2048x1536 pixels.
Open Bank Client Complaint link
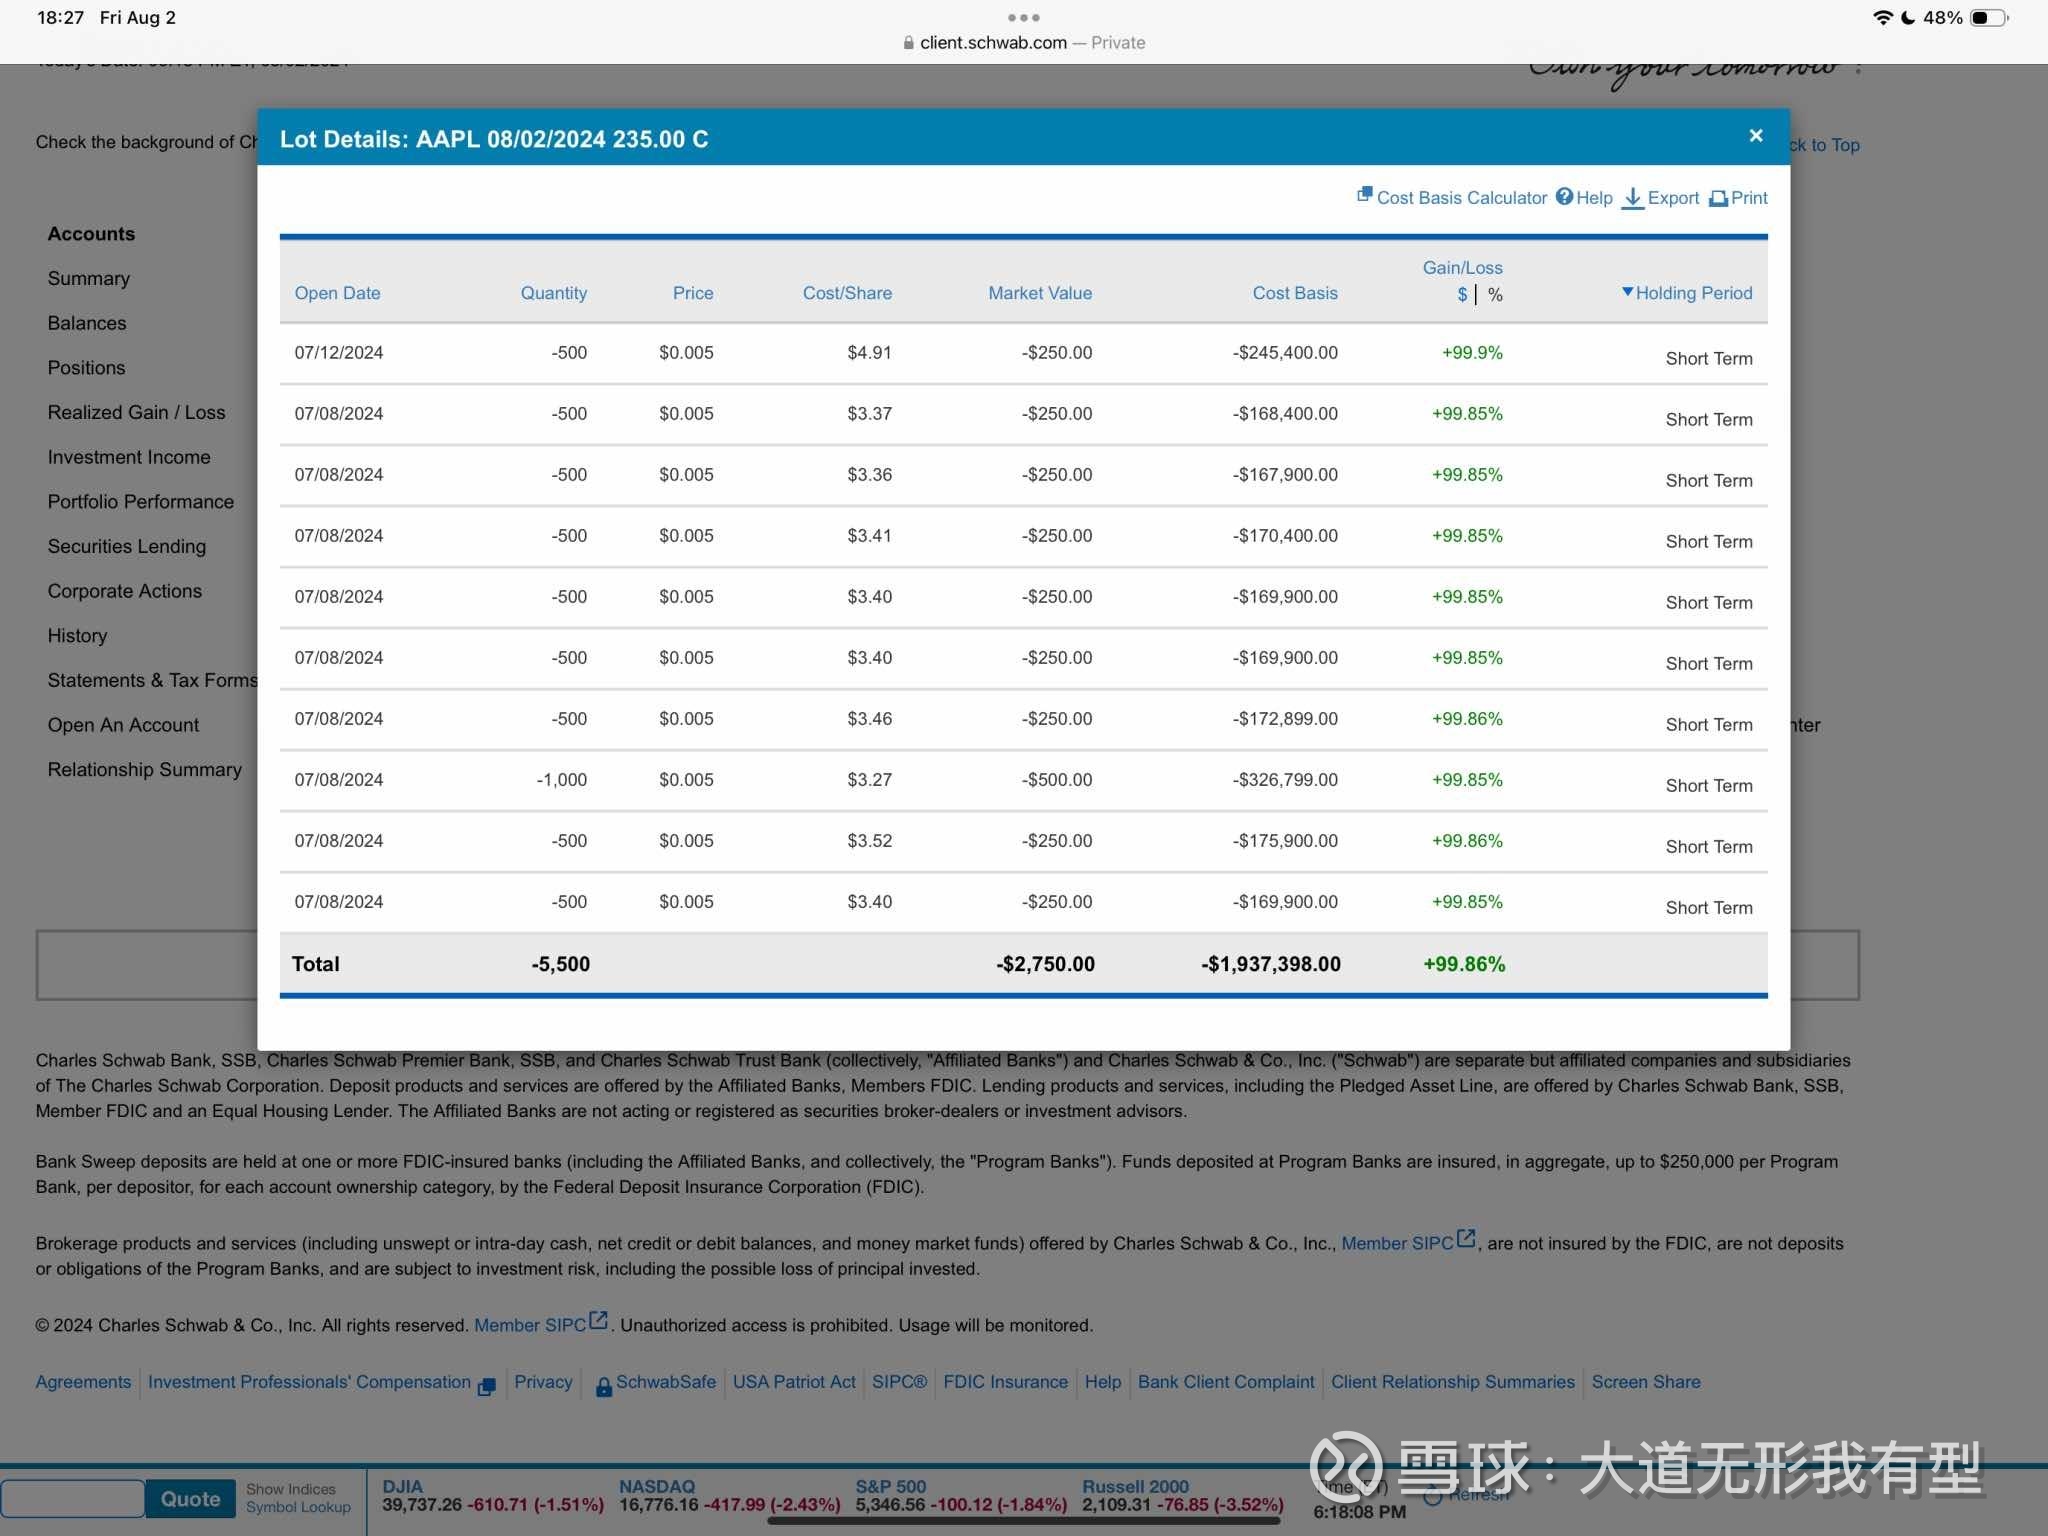point(1226,1382)
